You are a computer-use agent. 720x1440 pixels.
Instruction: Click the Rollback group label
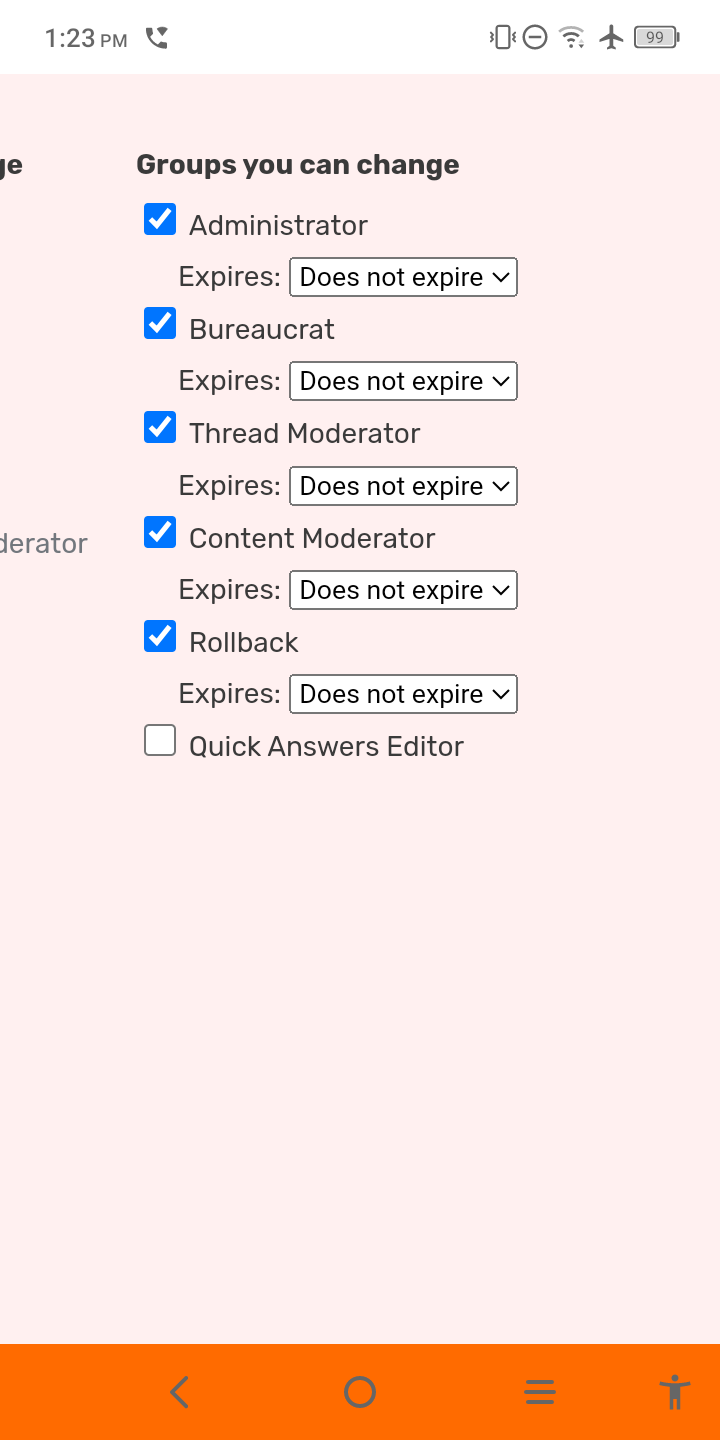(x=244, y=642)
